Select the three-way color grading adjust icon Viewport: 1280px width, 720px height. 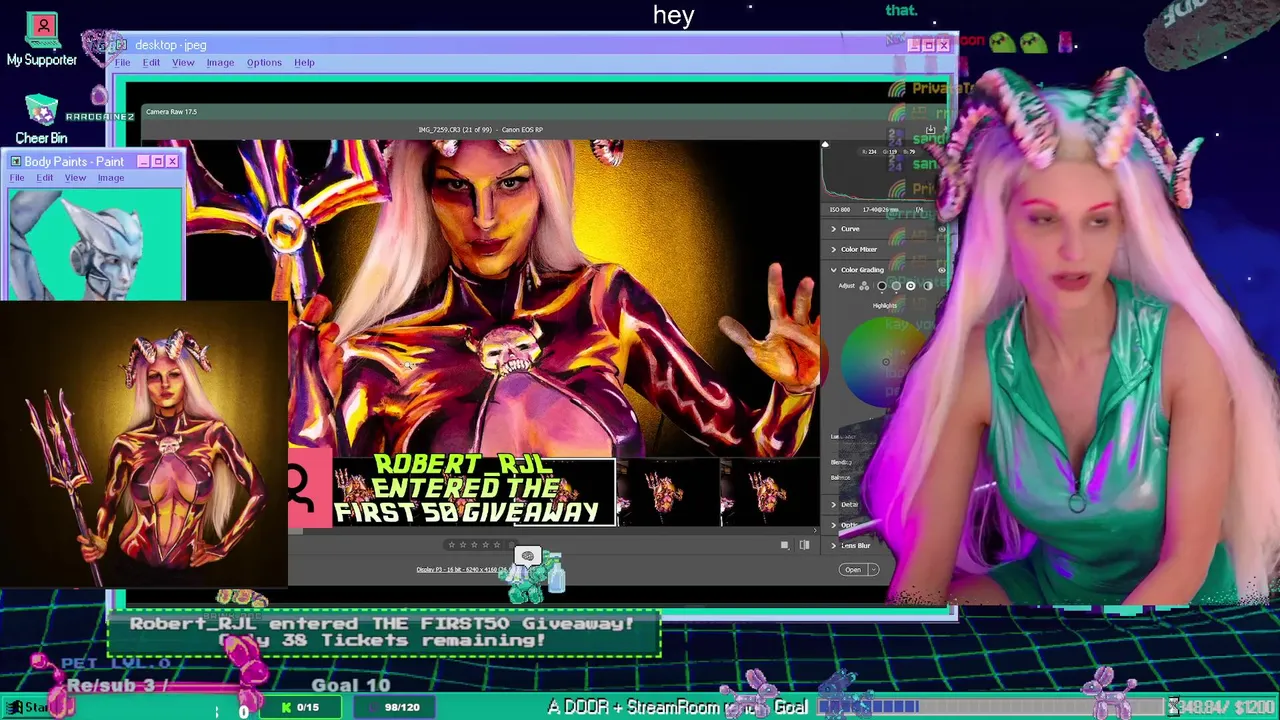[x=865, y=286]
